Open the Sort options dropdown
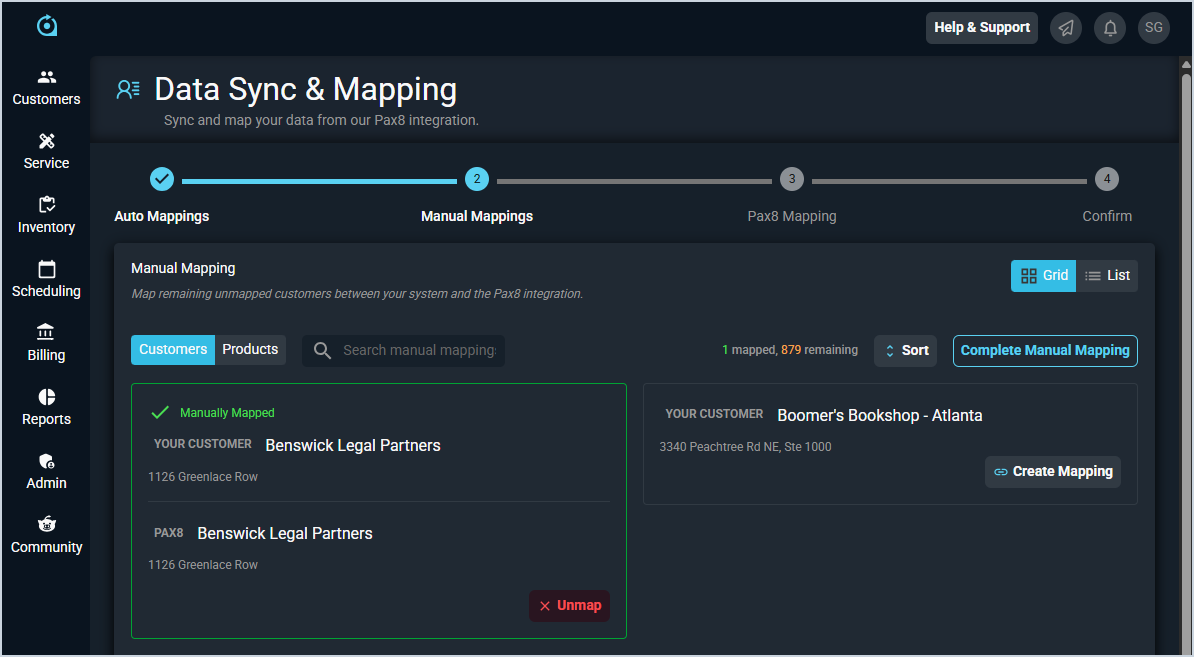Viewport: 1194px width, 657px height. pos(905,351)
